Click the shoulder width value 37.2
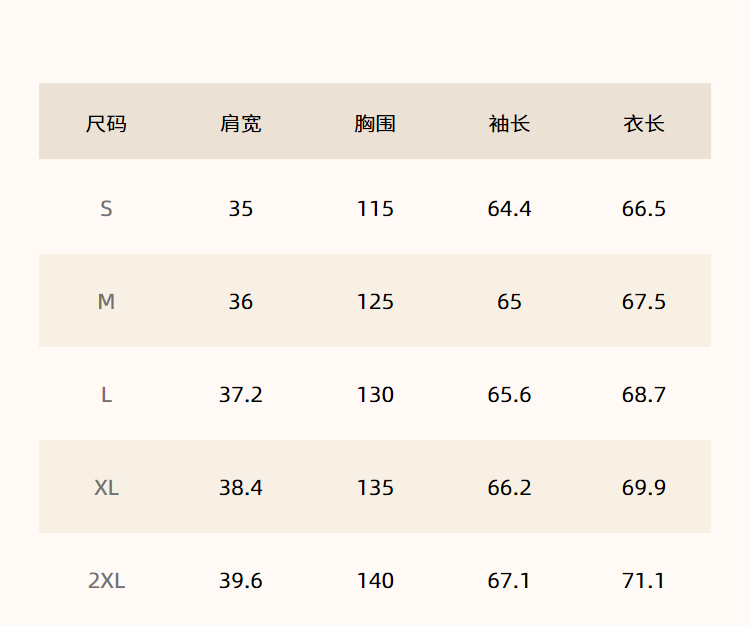This screenshot has width=750, height=626. [x=241, y=395]
